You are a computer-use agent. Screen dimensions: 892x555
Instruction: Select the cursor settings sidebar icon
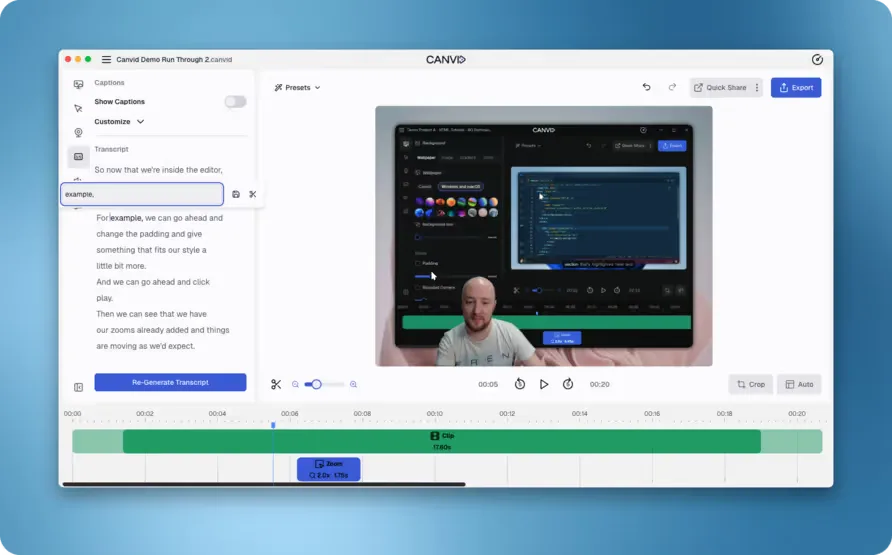(x=78, y=108)
